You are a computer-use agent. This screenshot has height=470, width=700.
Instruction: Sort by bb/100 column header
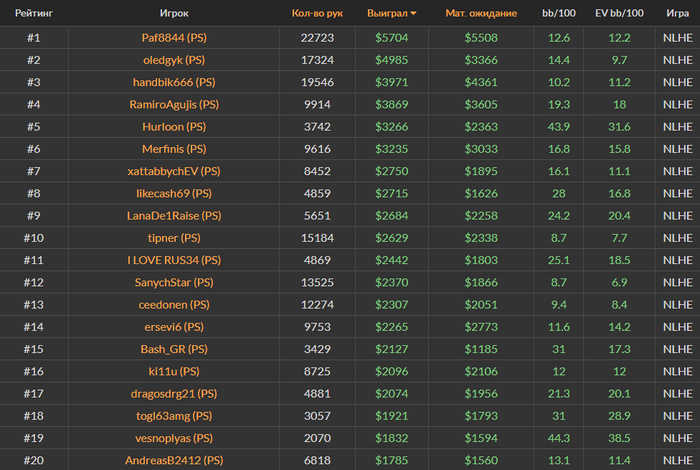558,13
